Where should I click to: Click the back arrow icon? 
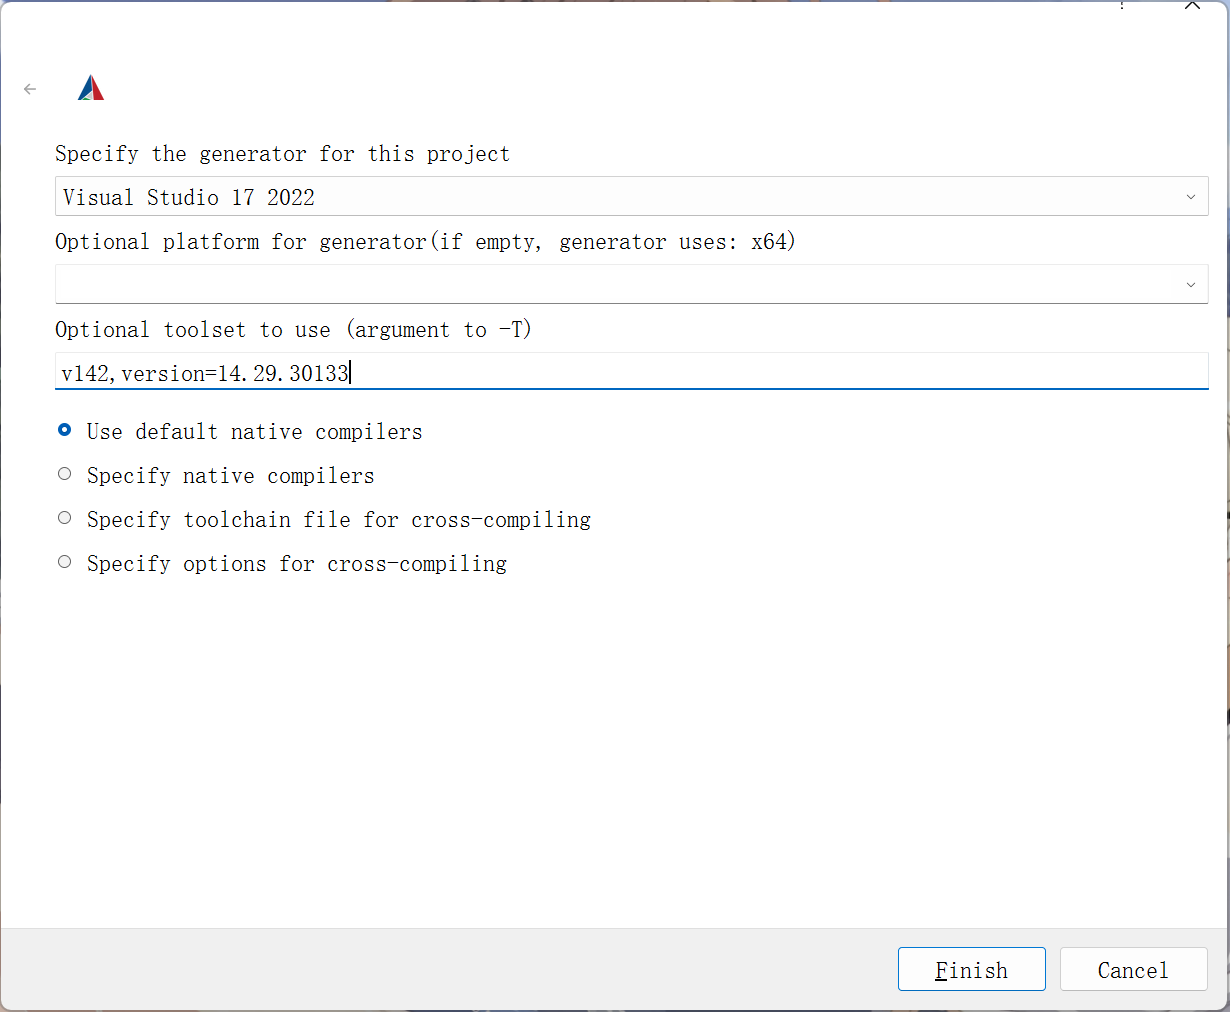(x=30, y=89)
